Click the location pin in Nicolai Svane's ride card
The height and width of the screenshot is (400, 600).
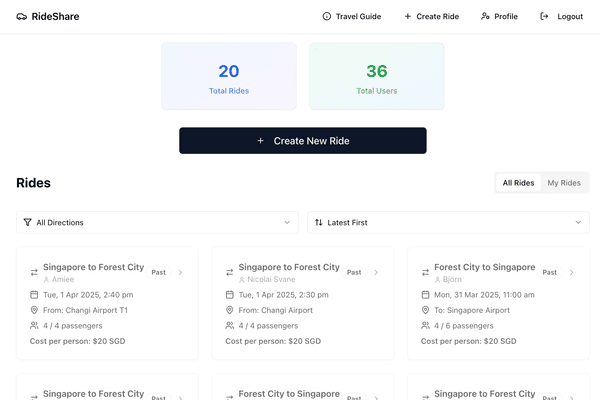pyautogui.click(x=230, y=310)
